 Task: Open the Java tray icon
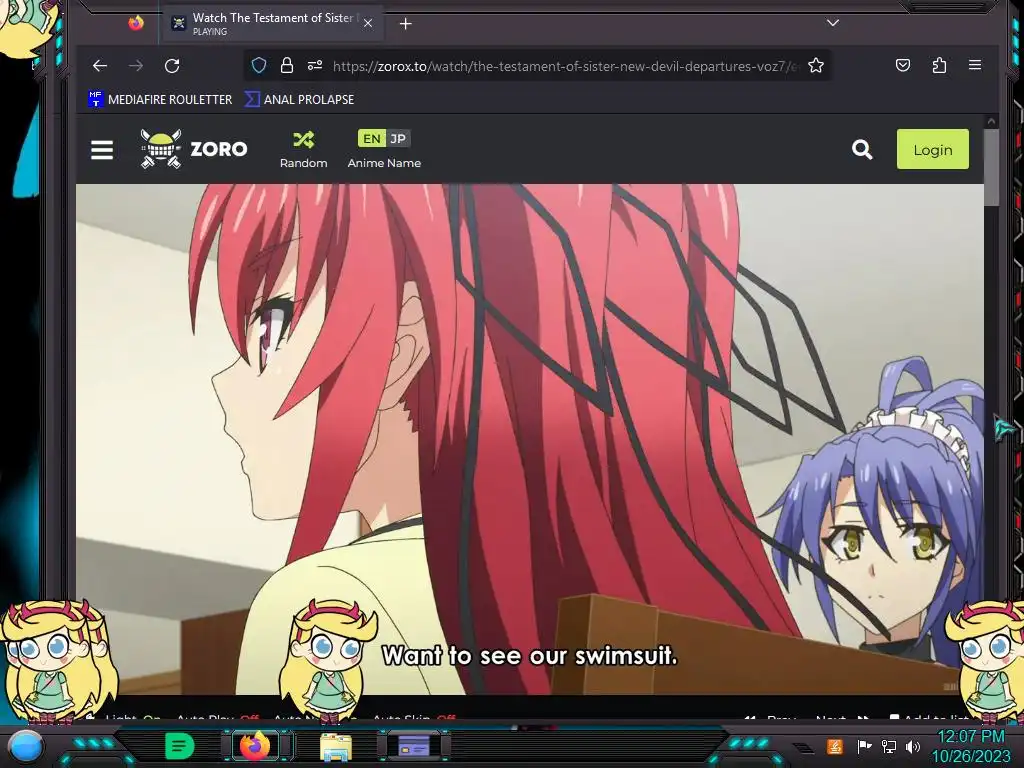[835, 746]
